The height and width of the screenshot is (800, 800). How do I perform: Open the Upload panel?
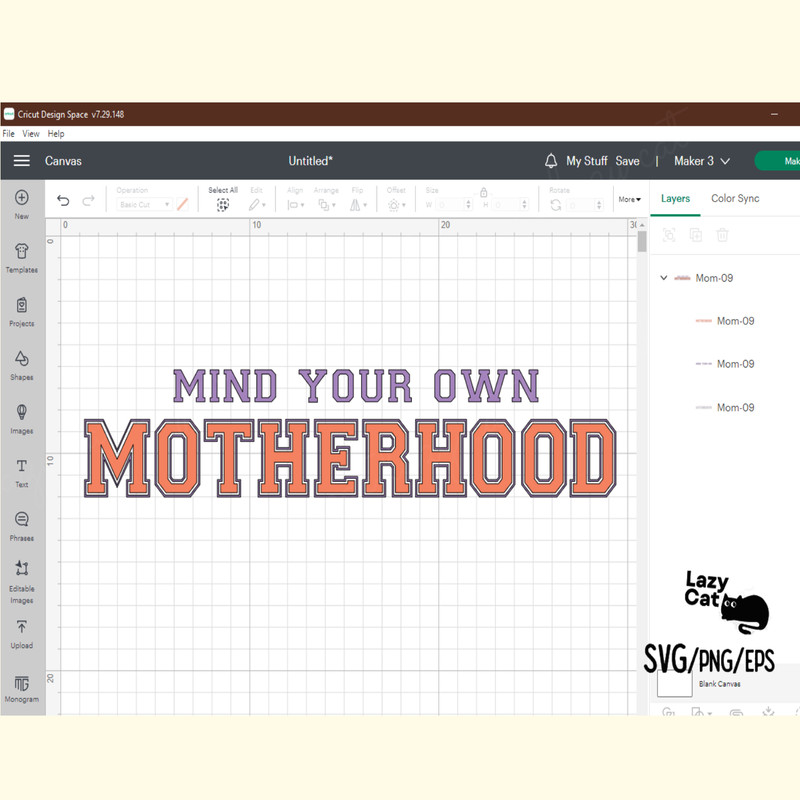click(x=21, y=632)
